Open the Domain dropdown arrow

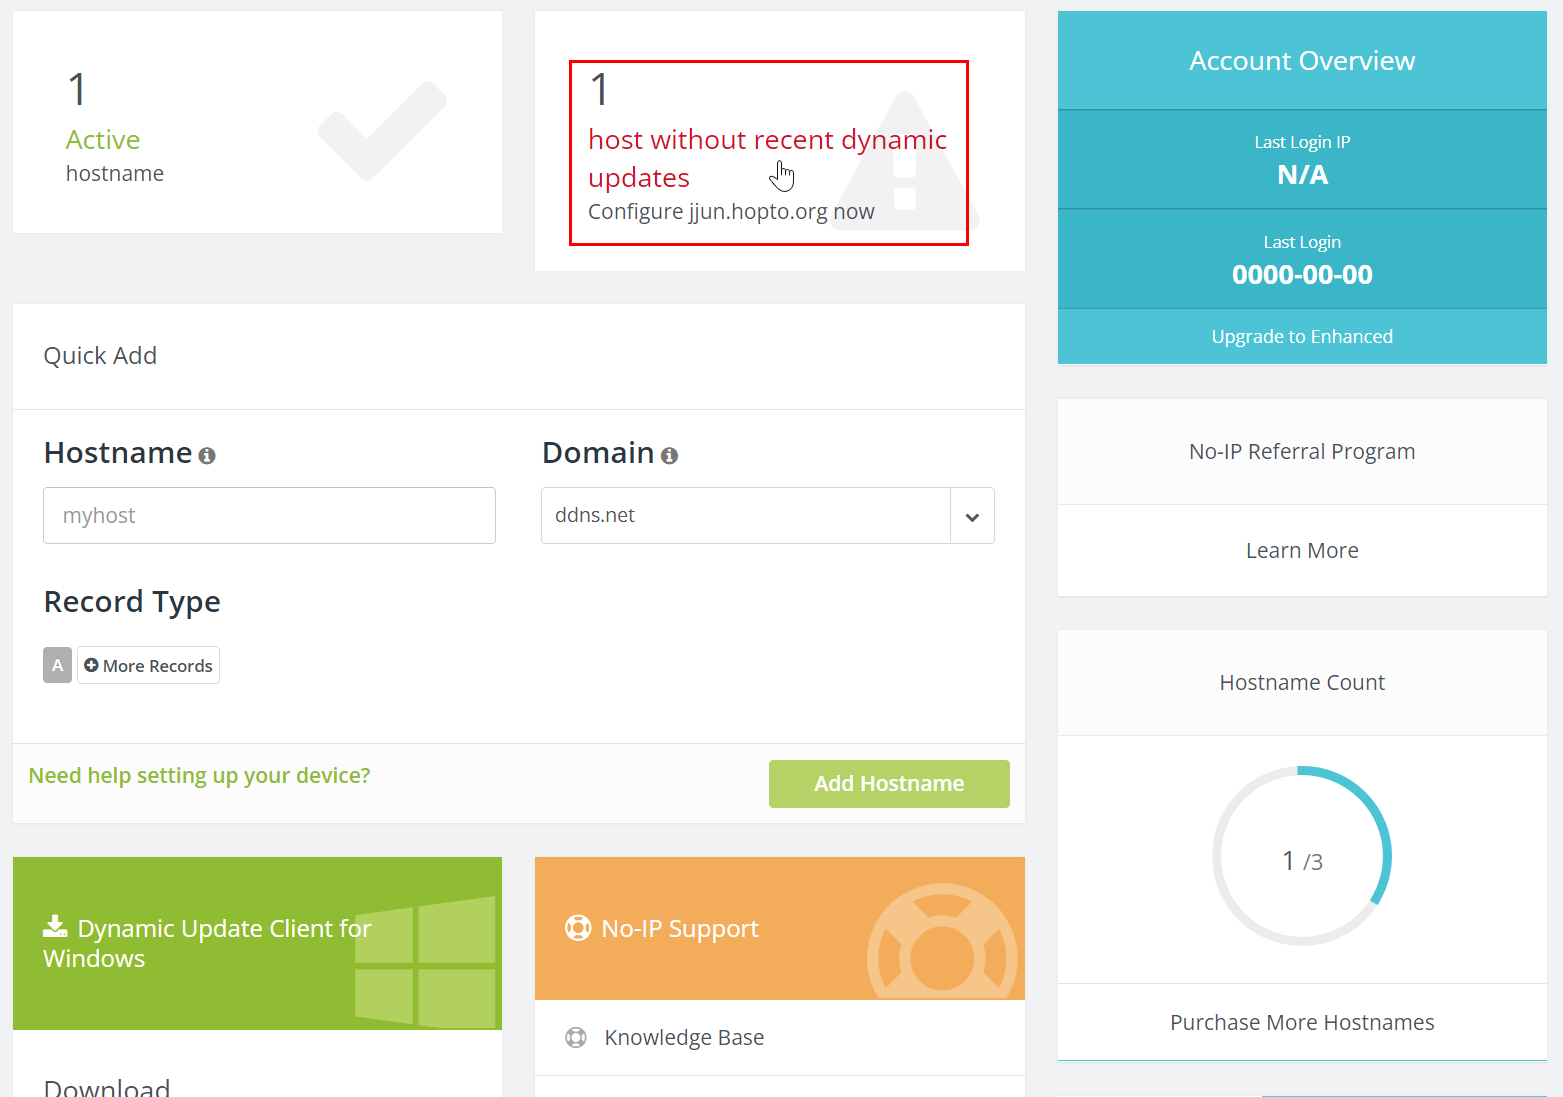972,516
